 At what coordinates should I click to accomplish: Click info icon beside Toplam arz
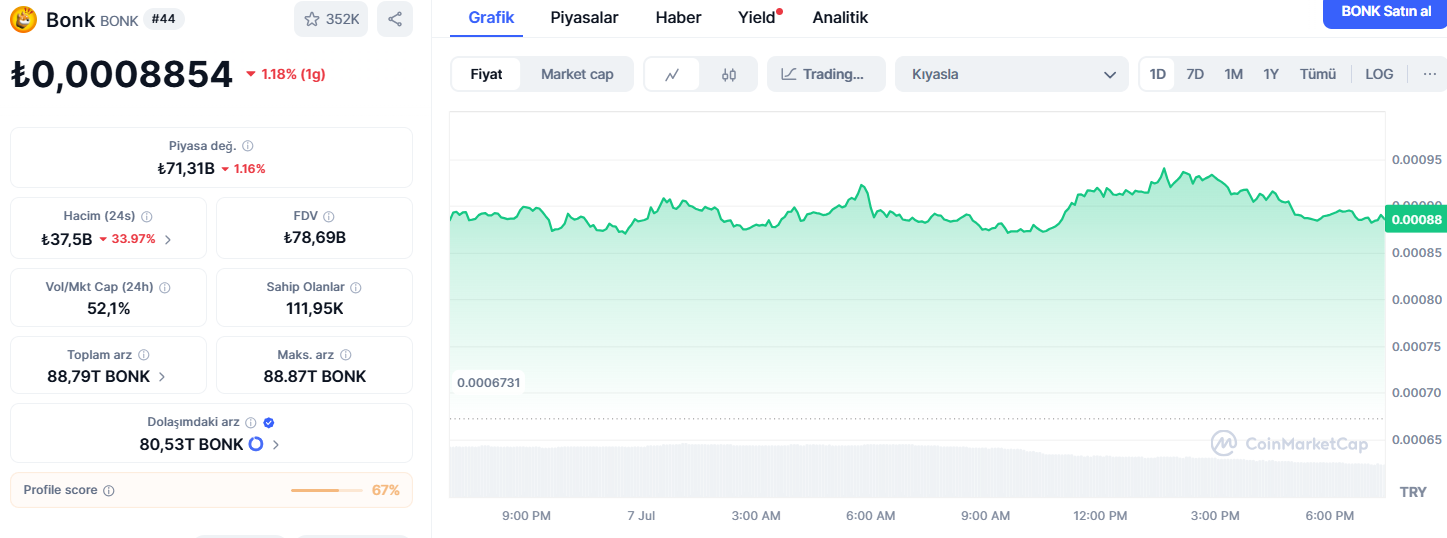[144, 355]
